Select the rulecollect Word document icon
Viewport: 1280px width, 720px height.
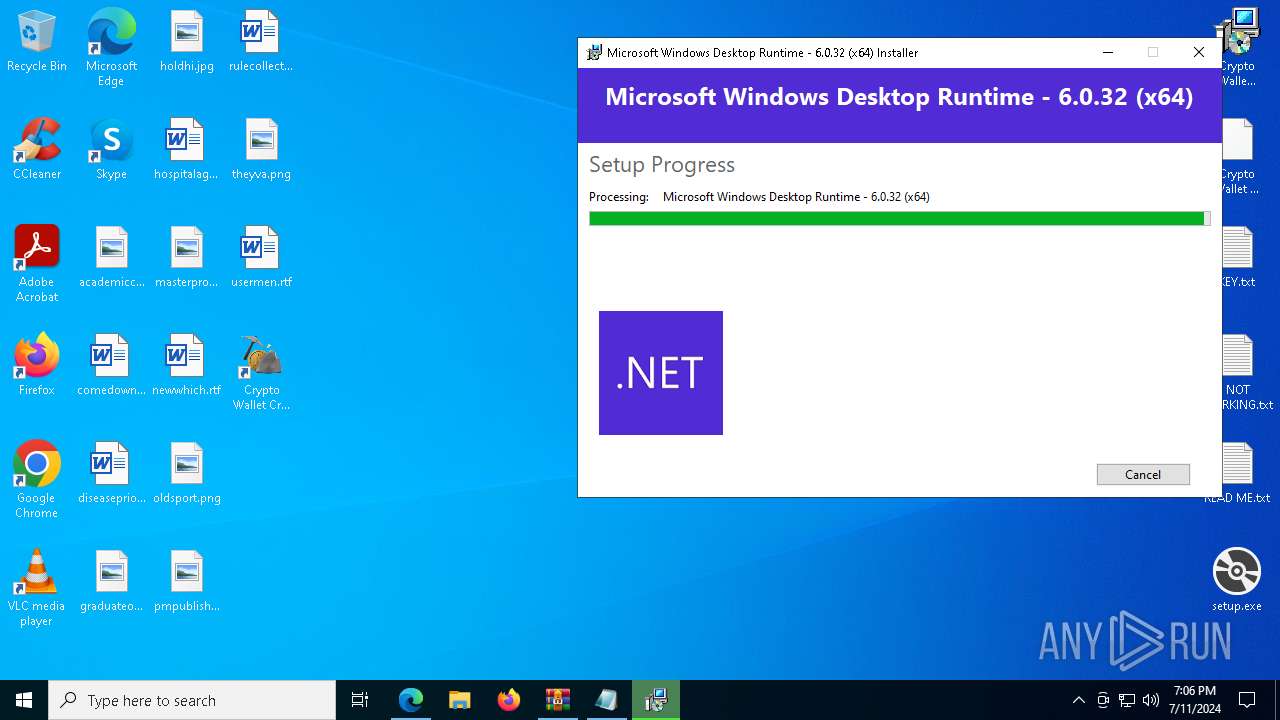point(261,42)
